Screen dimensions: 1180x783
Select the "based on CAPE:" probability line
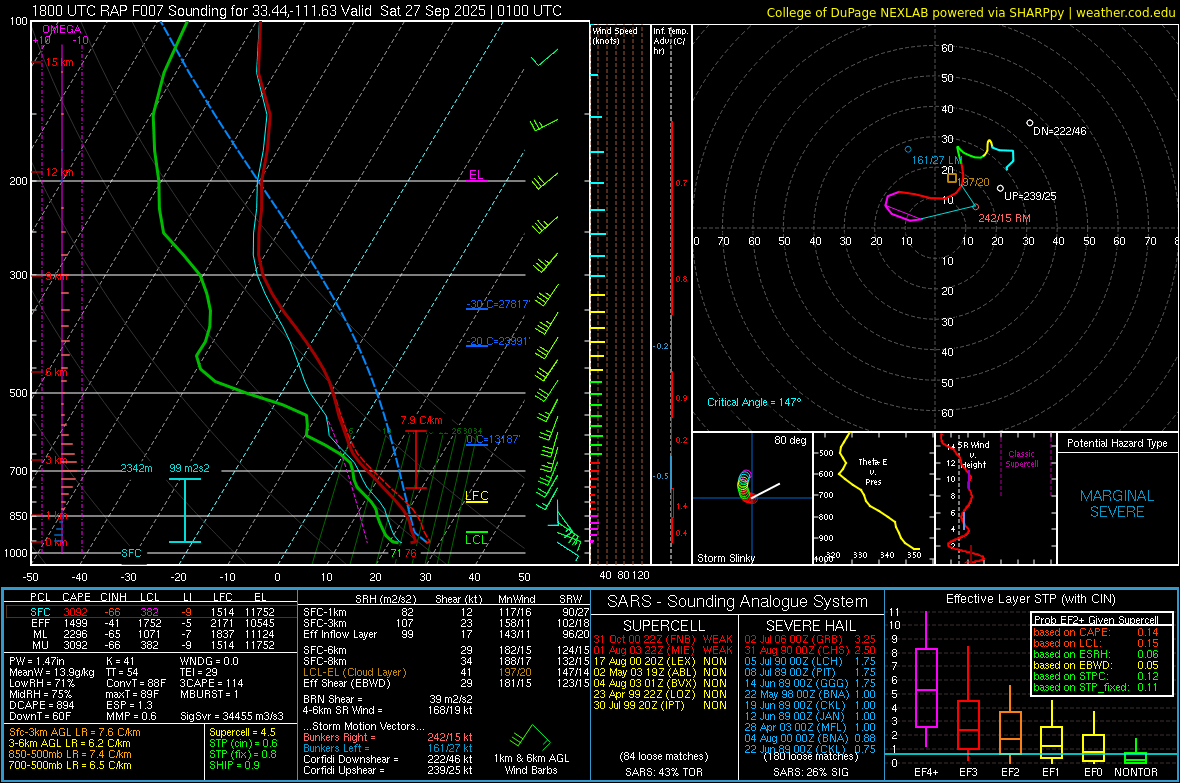coord(1096,632)
